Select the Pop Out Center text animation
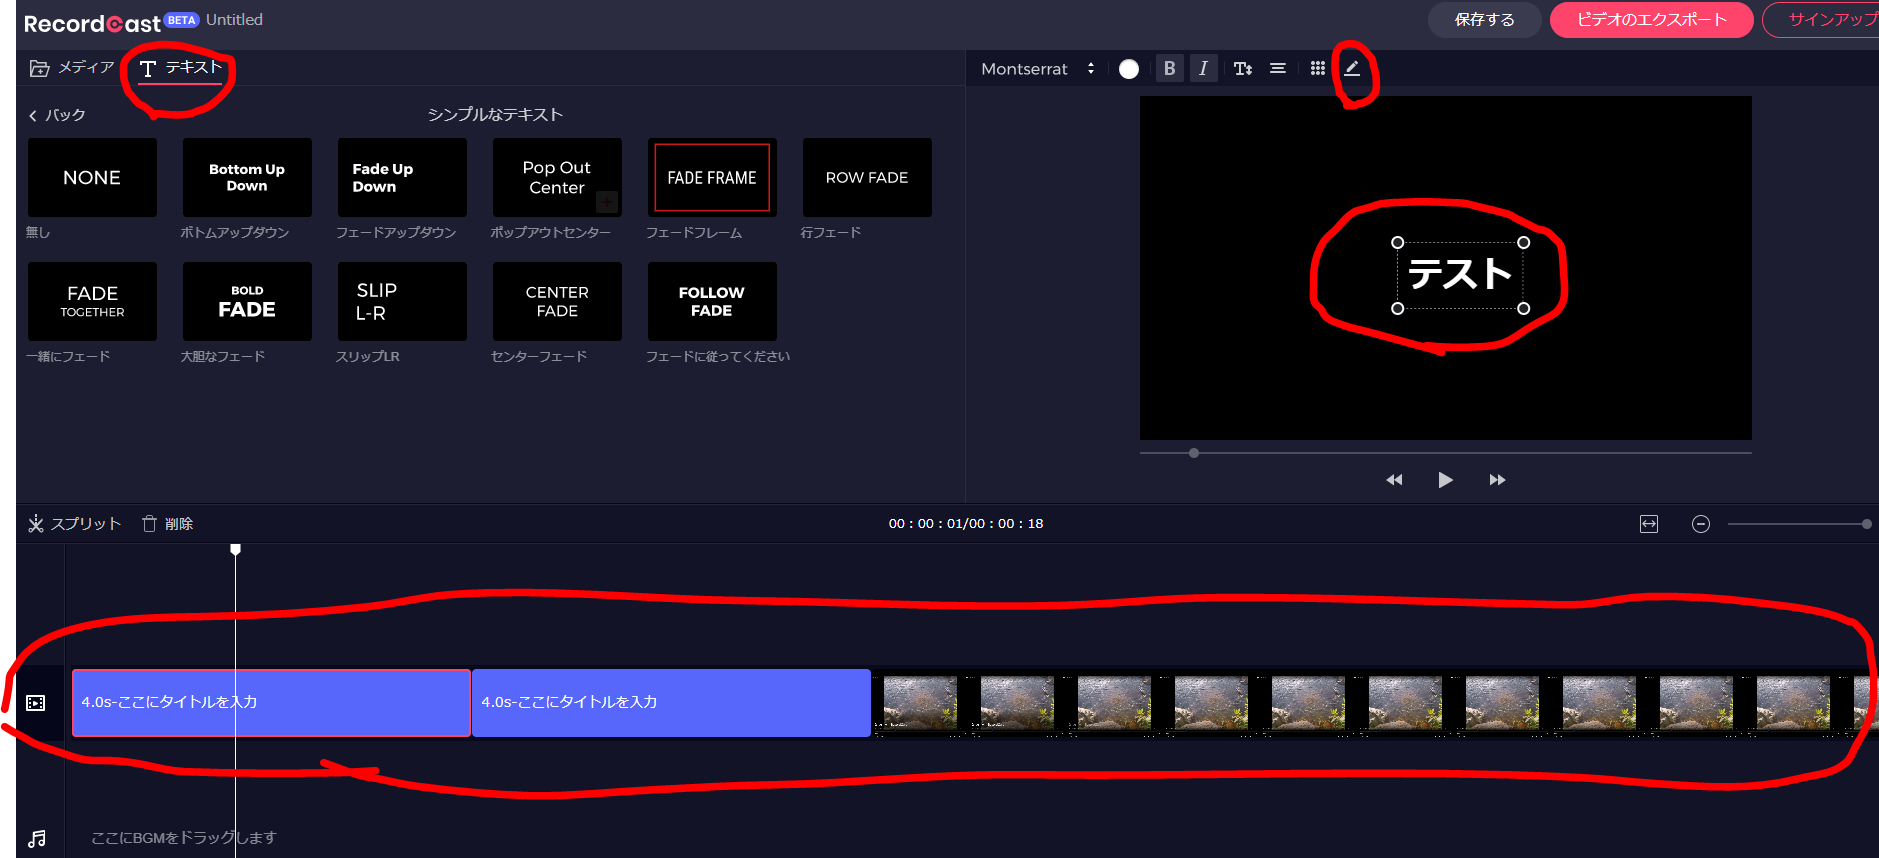Viewport: 1879px width, 858px height. click(557, 177)
